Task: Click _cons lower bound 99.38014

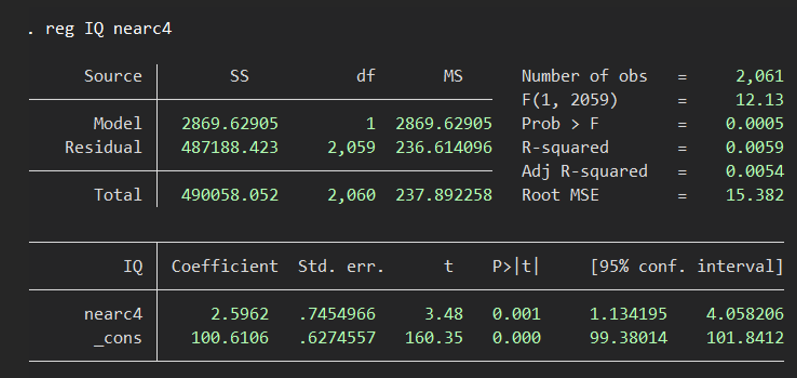Action: click(x=628, y=338)
